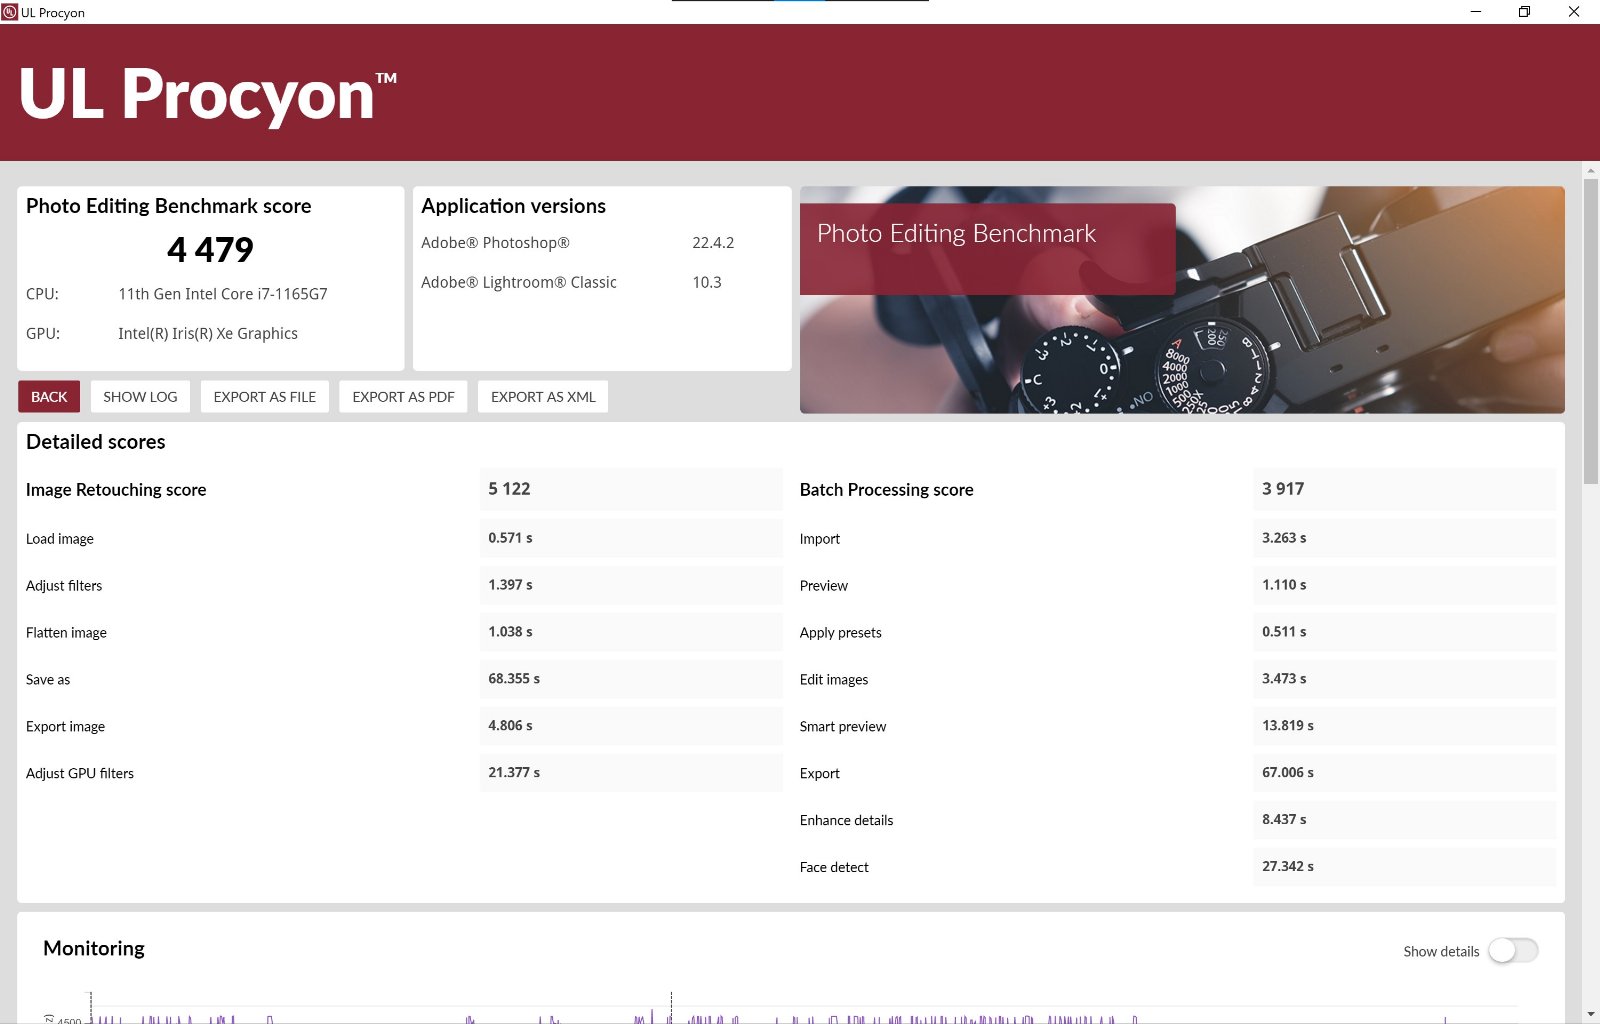The height and width of the screenshot is (1024, 1600).
Task: Click the Adjust GPU filters row label
Action: click(x=80, y=774)
